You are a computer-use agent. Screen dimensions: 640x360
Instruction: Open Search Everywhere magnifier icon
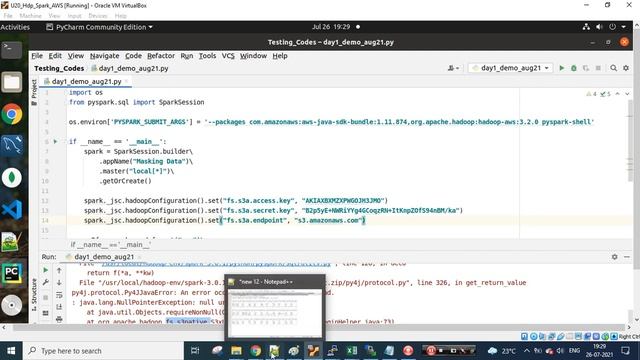pyautogui.click(x=613, y=68)
